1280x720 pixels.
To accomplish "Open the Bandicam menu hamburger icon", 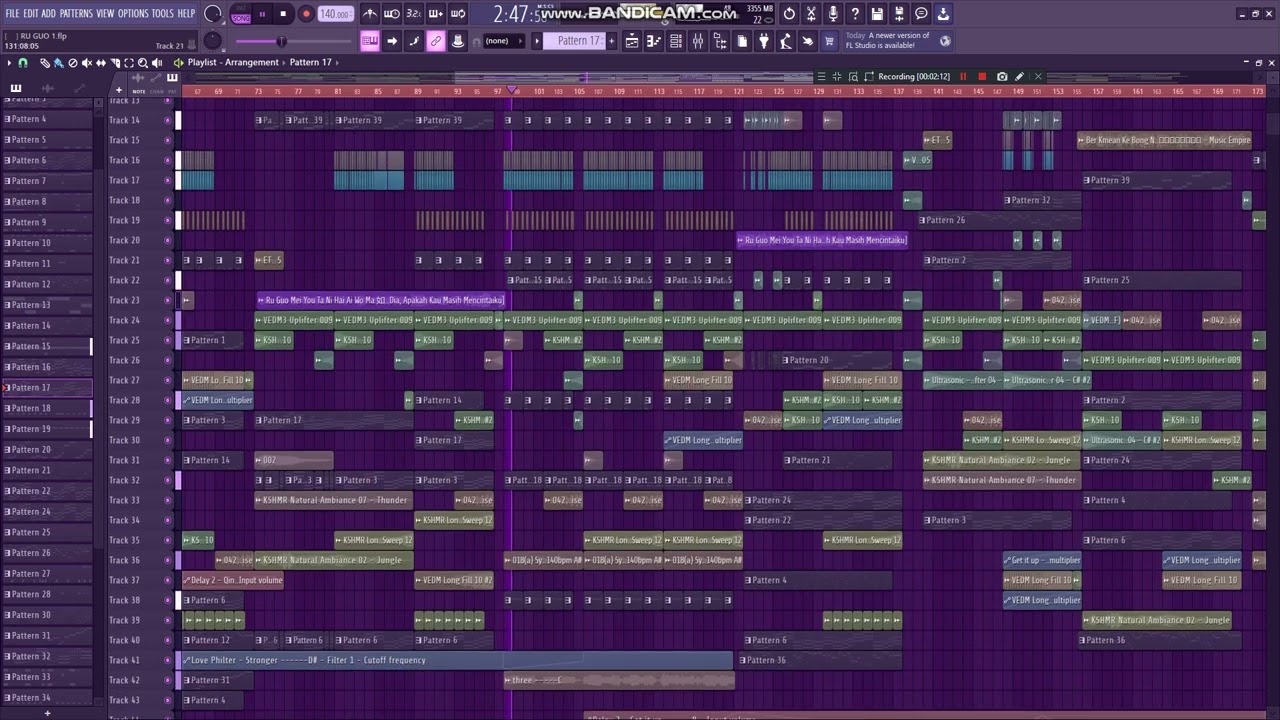I will pyautogui.click(x=821, y=76).
